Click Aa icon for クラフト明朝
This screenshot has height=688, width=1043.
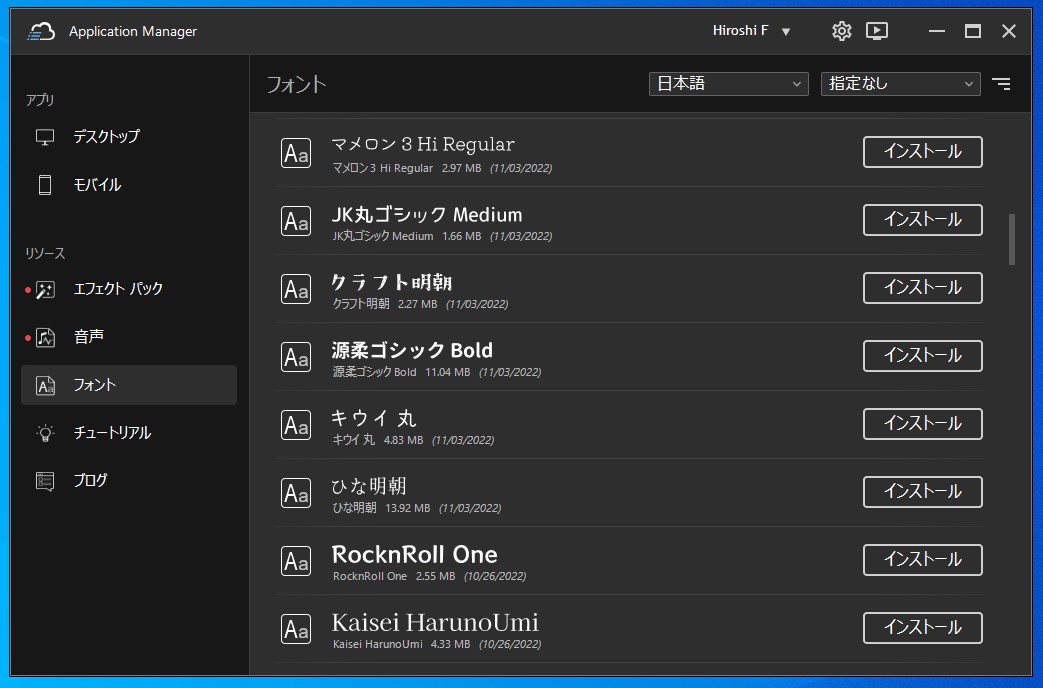pos(296,289)
